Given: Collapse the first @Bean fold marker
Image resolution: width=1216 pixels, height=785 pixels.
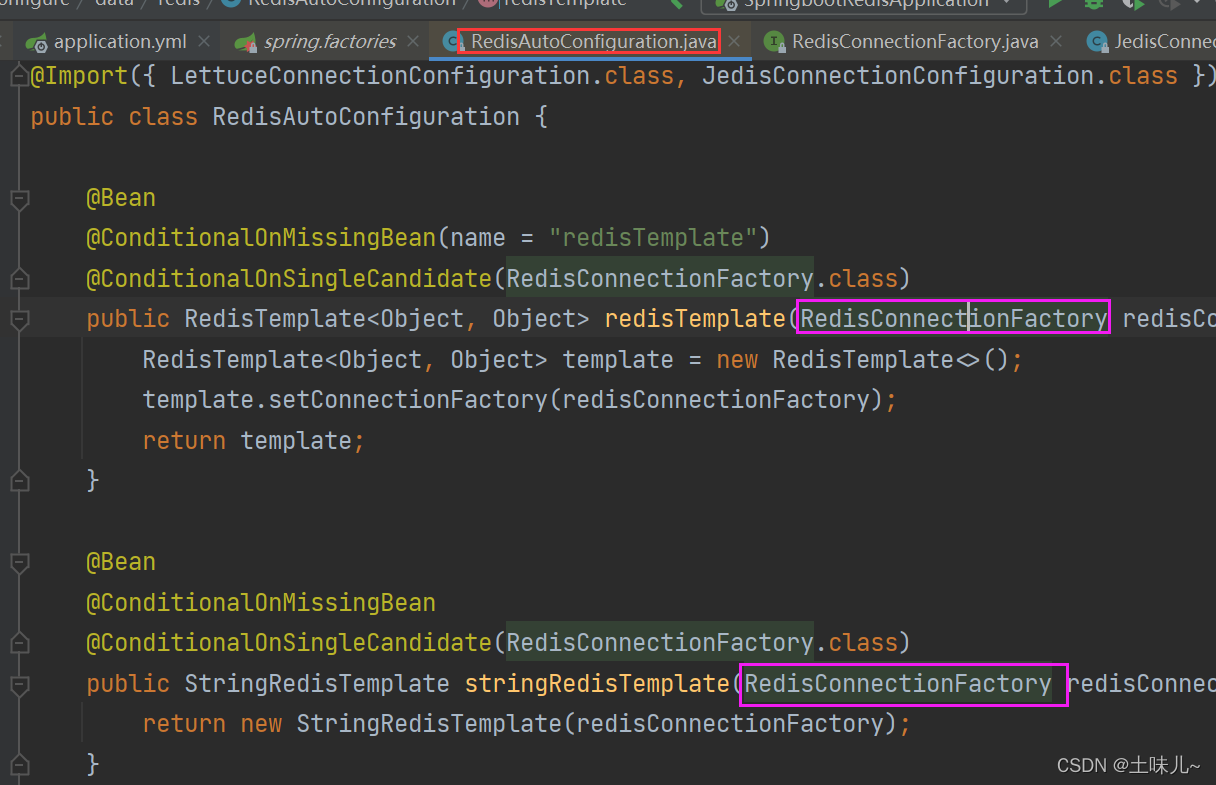Looking at the screenshot, I should click(x=18, y=198).
